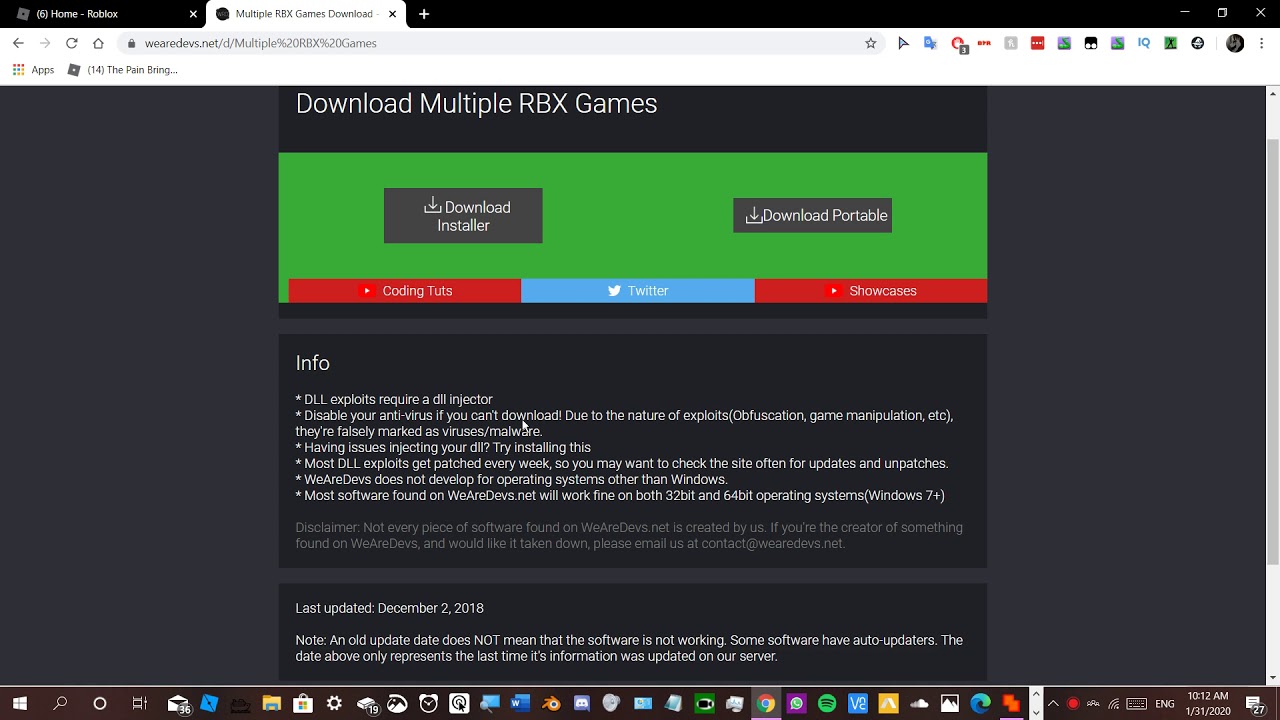
Task: Click the 'Try installing this' link
Action: click(541, 447)
